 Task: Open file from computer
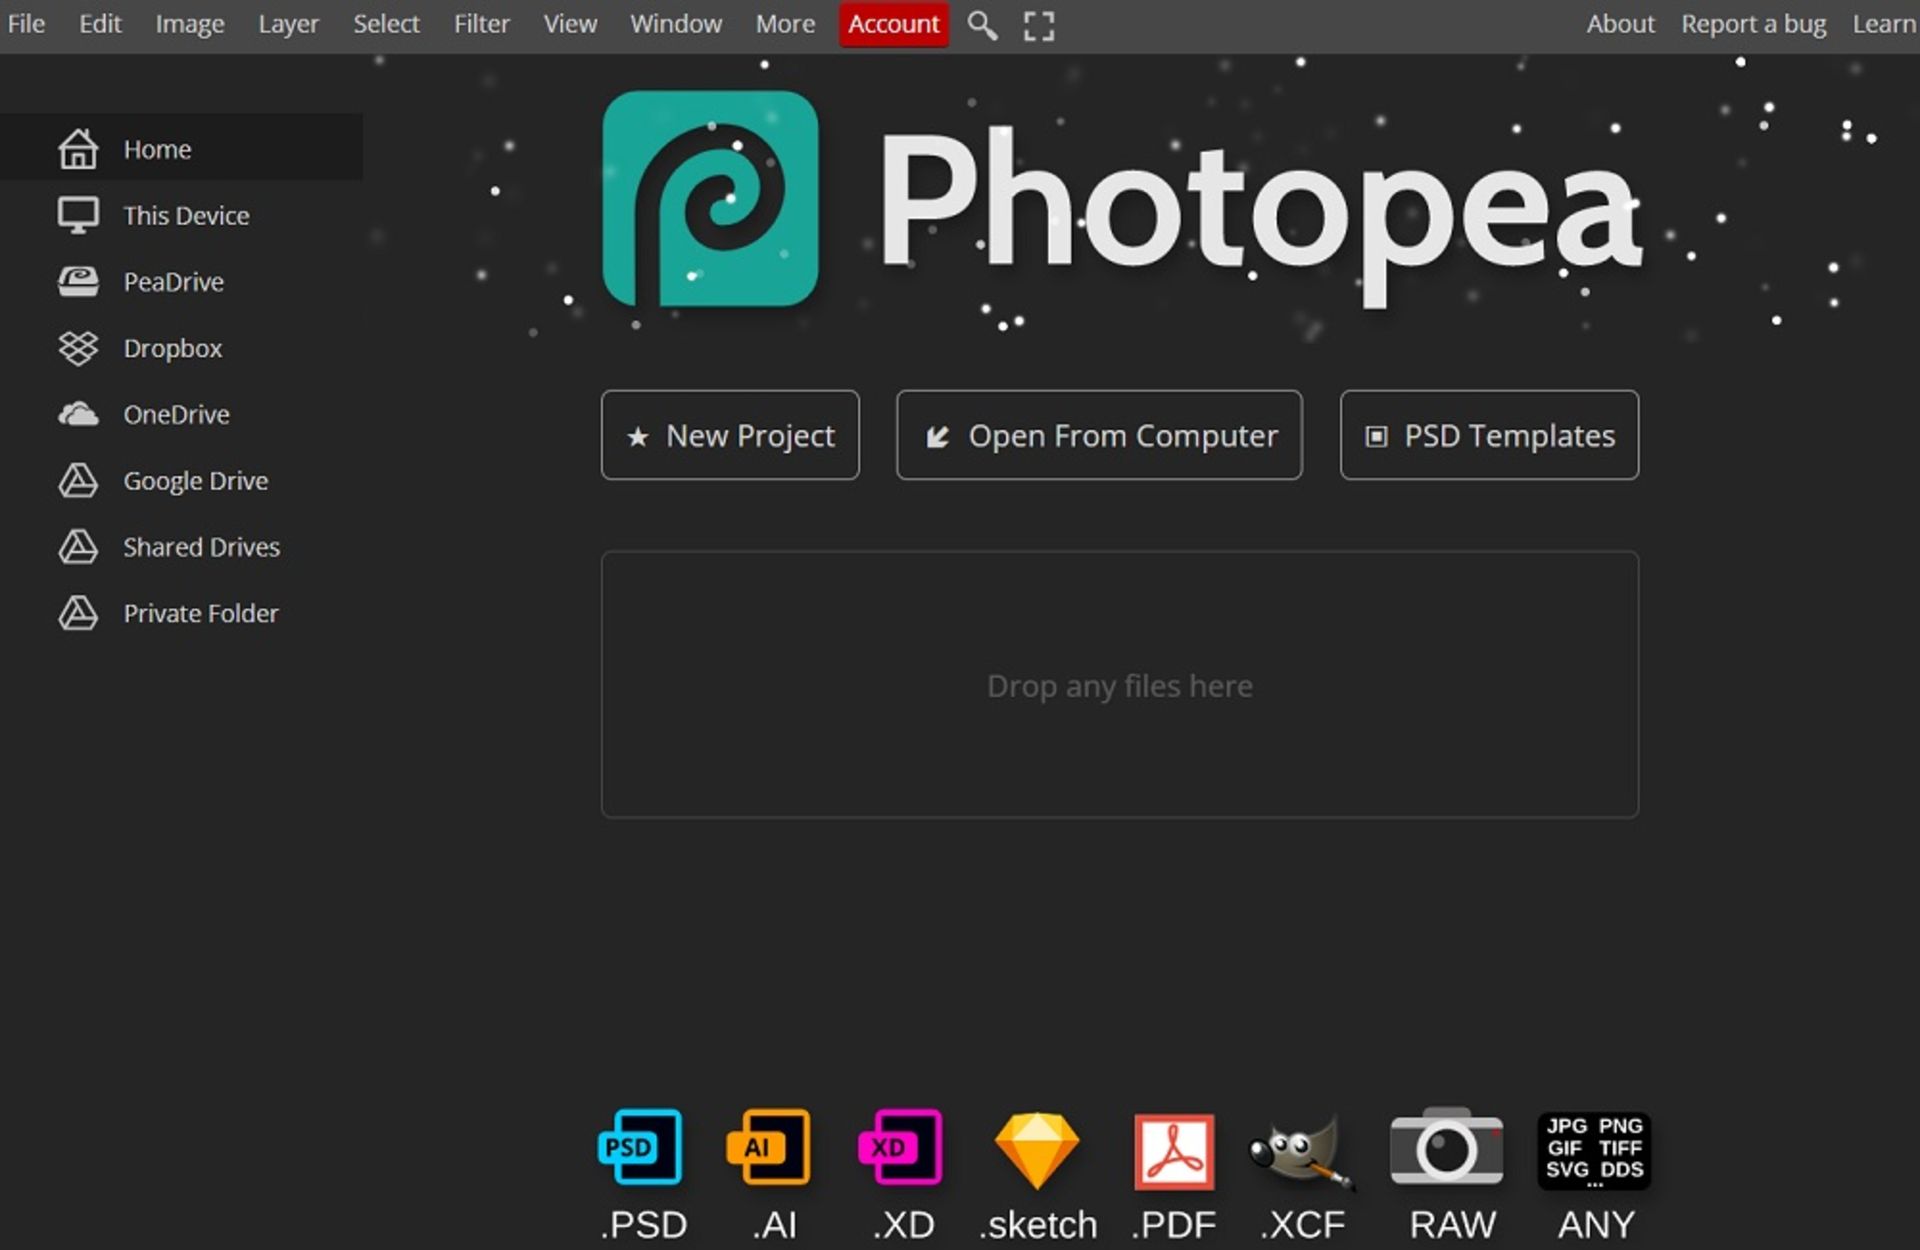[1100, 437]
